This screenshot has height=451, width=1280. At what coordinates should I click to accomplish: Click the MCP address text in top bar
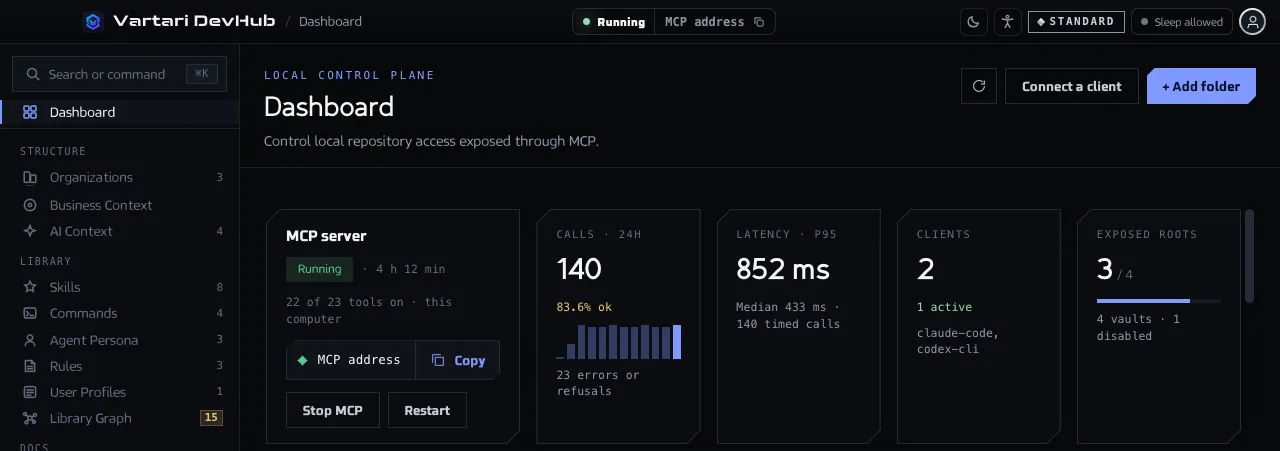[x=704, y=22]
